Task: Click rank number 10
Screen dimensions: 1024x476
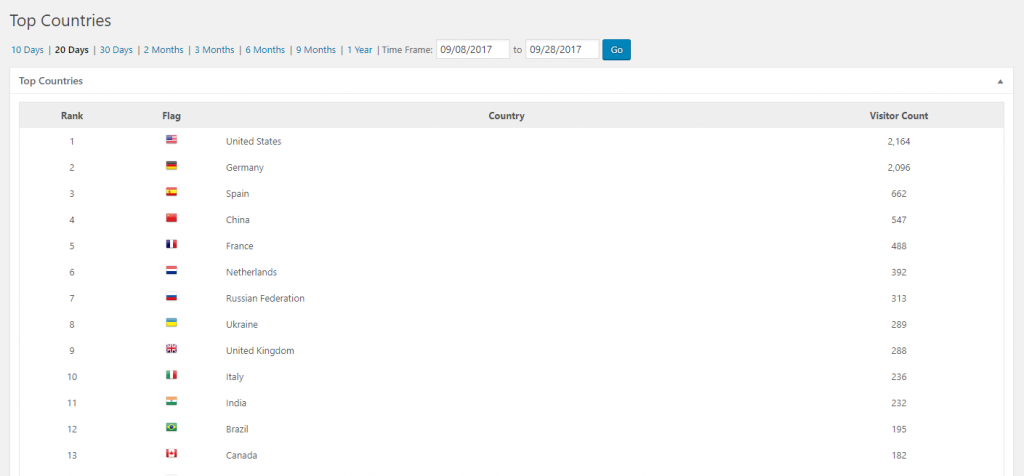Action: 72,377
